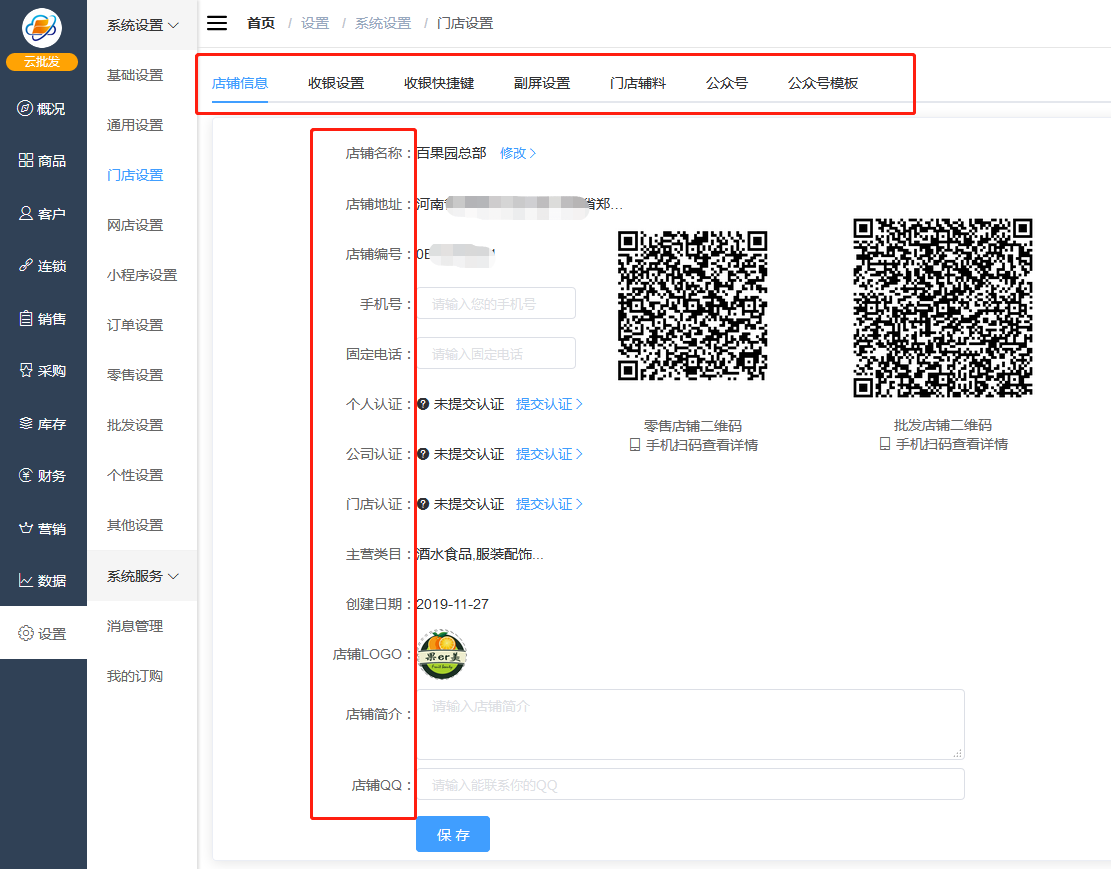This screenshot has width=1111, height=869.
Task: Toggle the hamburger menu icon
Action: point(217,23)
